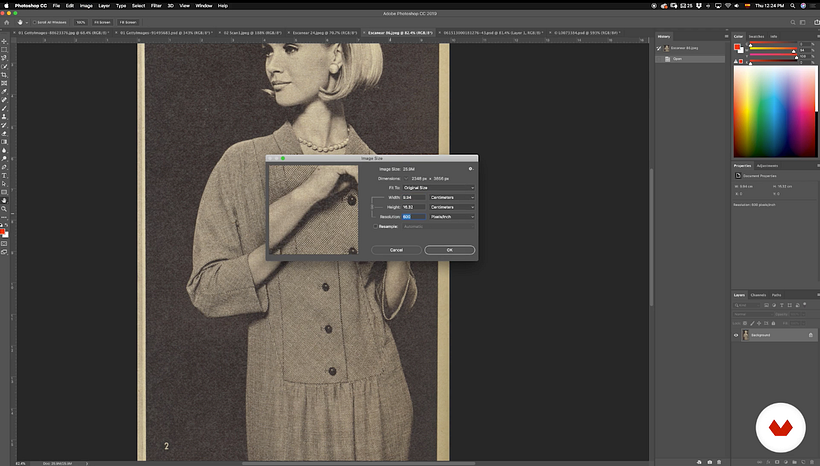Viewport: 820px width, 466px height.
Task: Click OK in Image Size dialog
Action: (x=450, y=250)
